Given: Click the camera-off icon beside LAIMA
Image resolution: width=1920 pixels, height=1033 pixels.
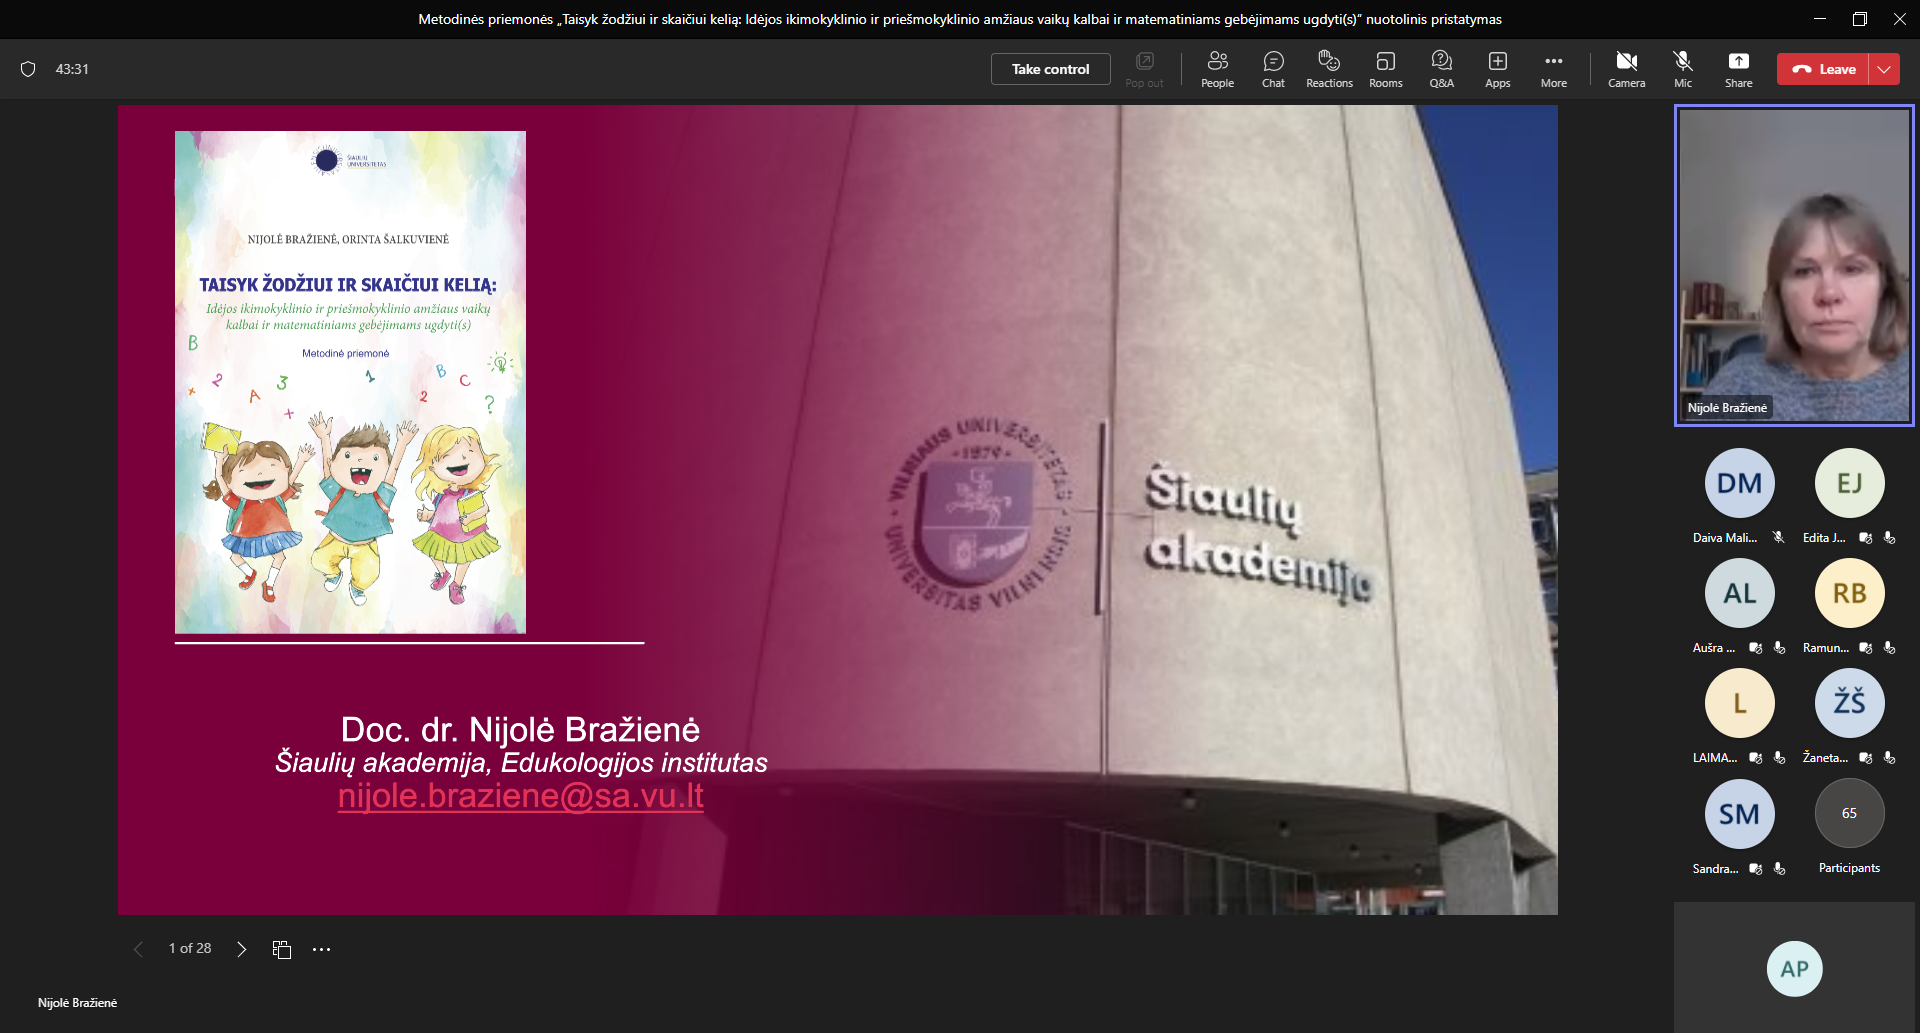Looking at the screenshot, I should (1756, 758).
